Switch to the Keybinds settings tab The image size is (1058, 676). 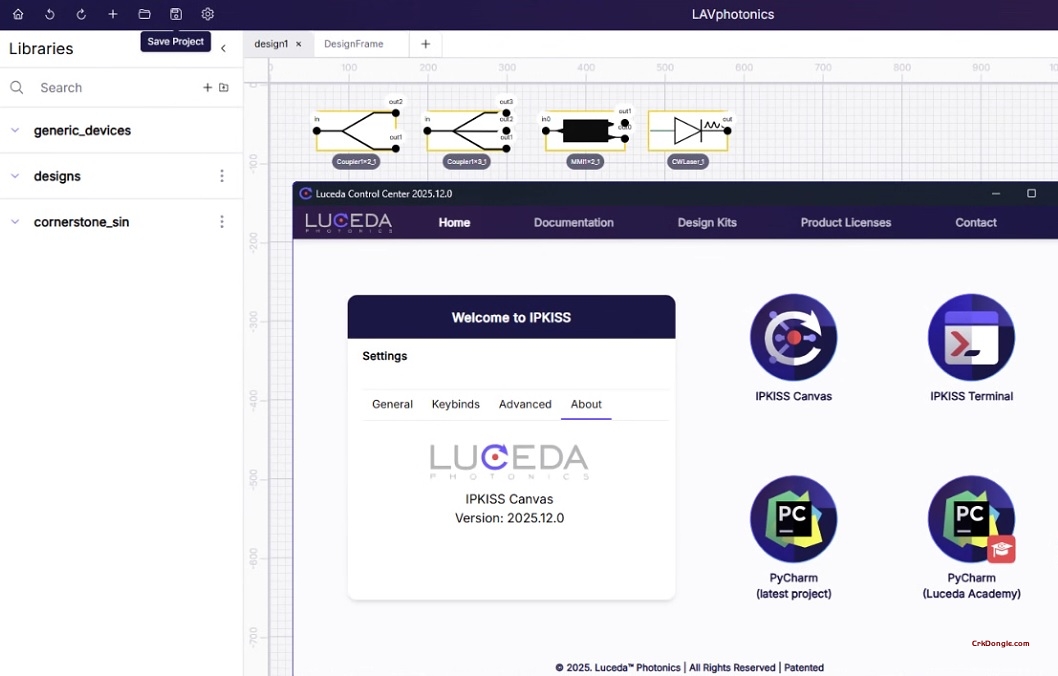pos(455,404)
